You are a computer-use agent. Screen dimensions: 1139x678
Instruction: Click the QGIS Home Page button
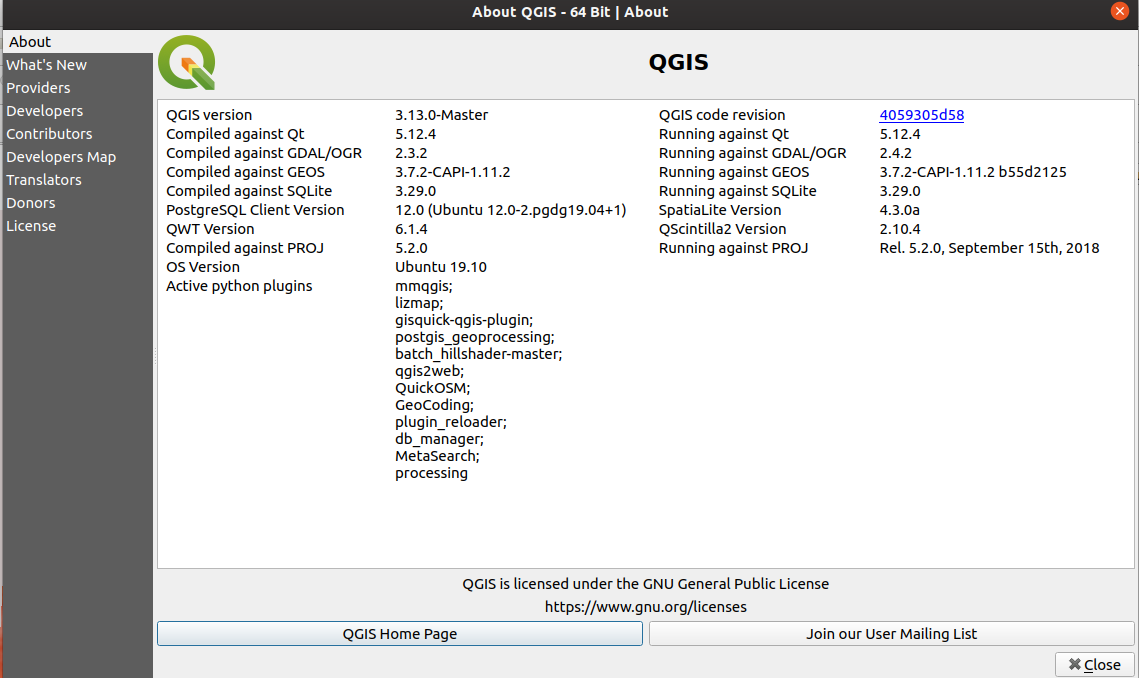tap(399, 633)
